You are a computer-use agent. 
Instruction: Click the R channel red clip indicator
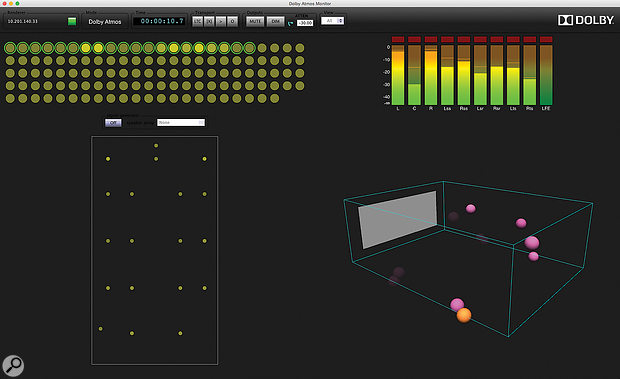pyautogui.click(x=431, y=39)
